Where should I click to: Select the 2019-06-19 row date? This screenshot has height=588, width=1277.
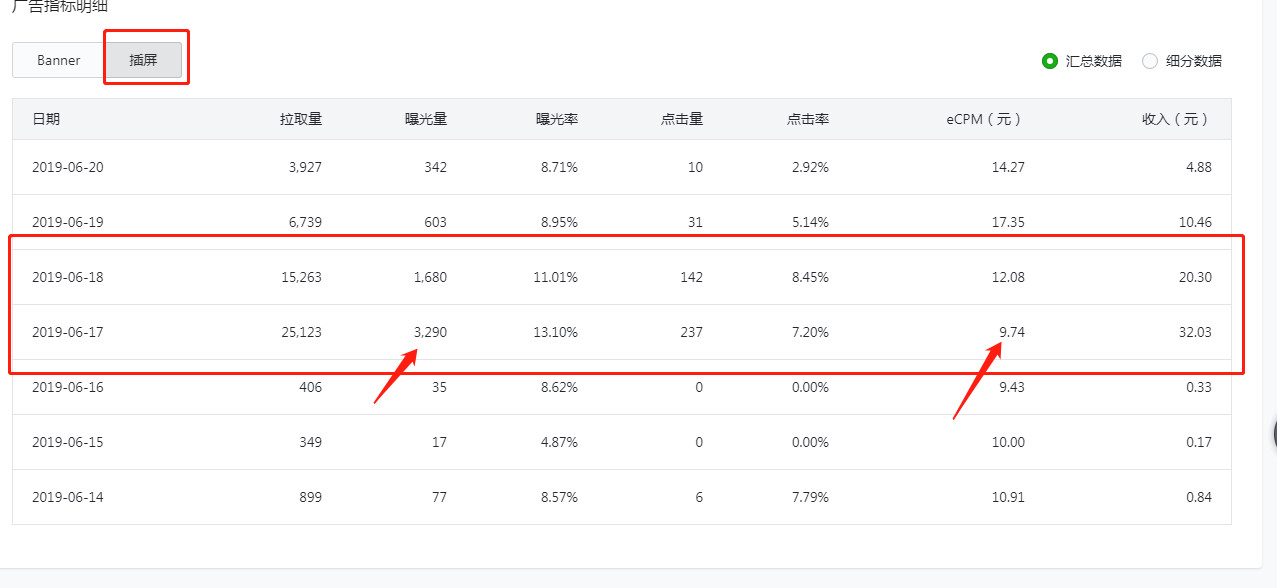tap(68, 222)
